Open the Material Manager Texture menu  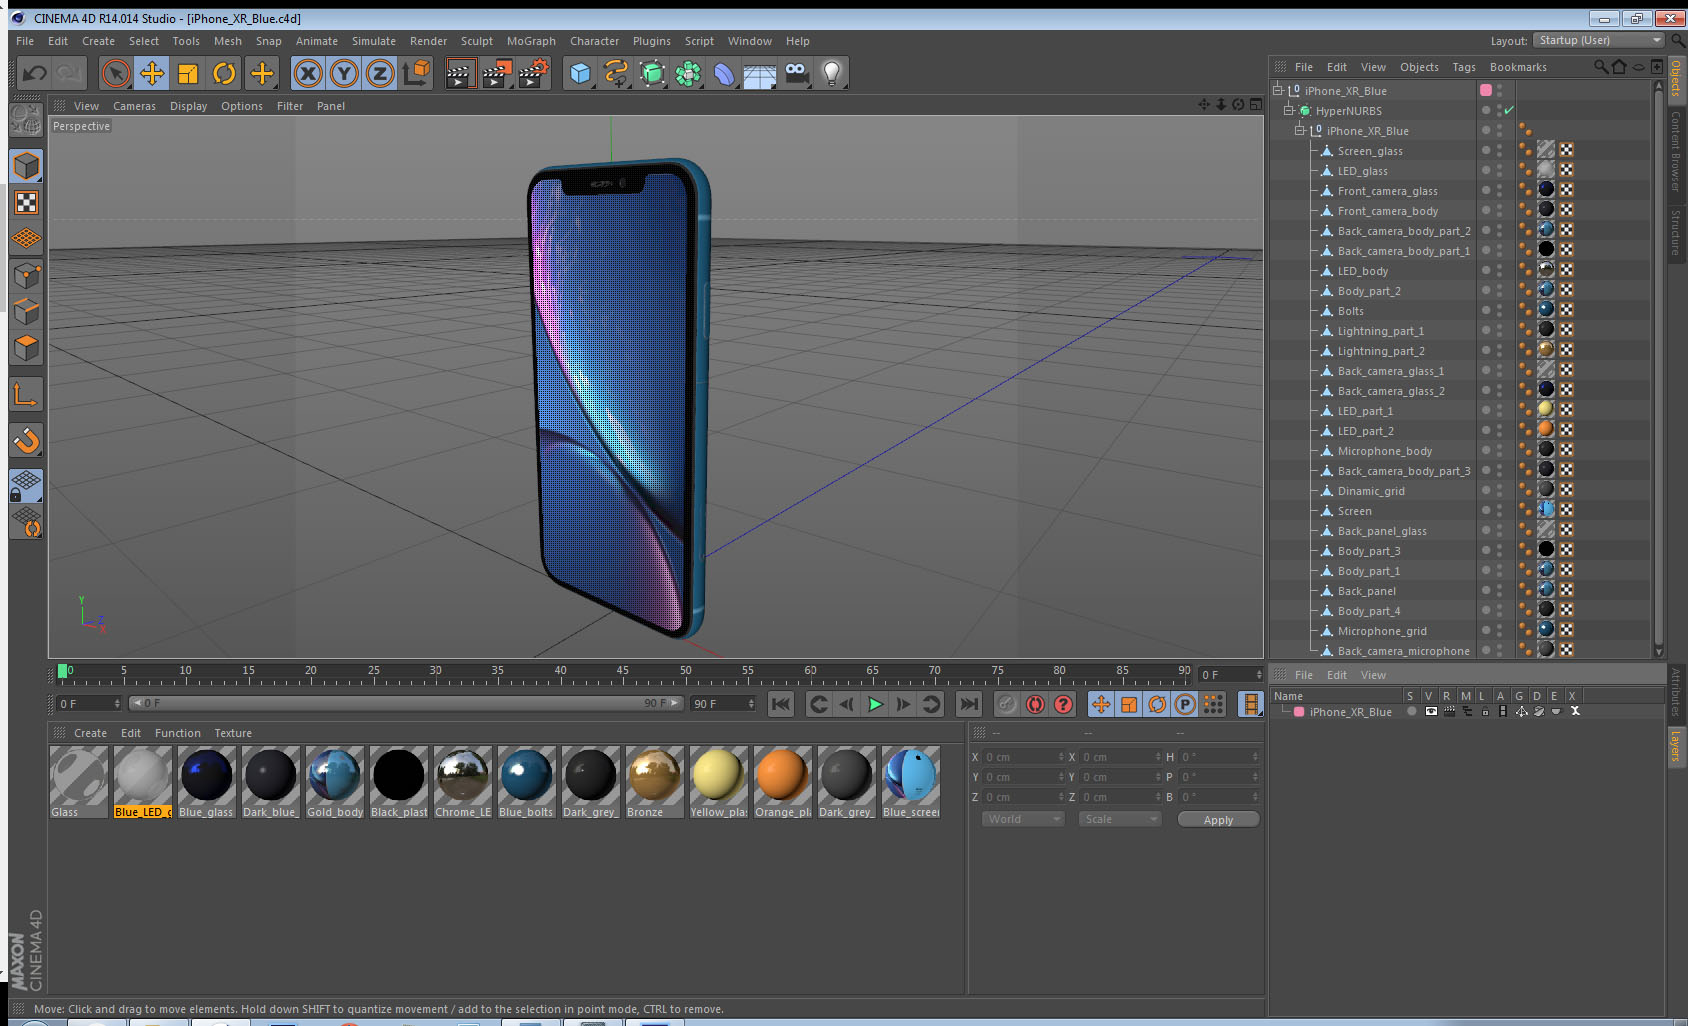pos(233,733)
